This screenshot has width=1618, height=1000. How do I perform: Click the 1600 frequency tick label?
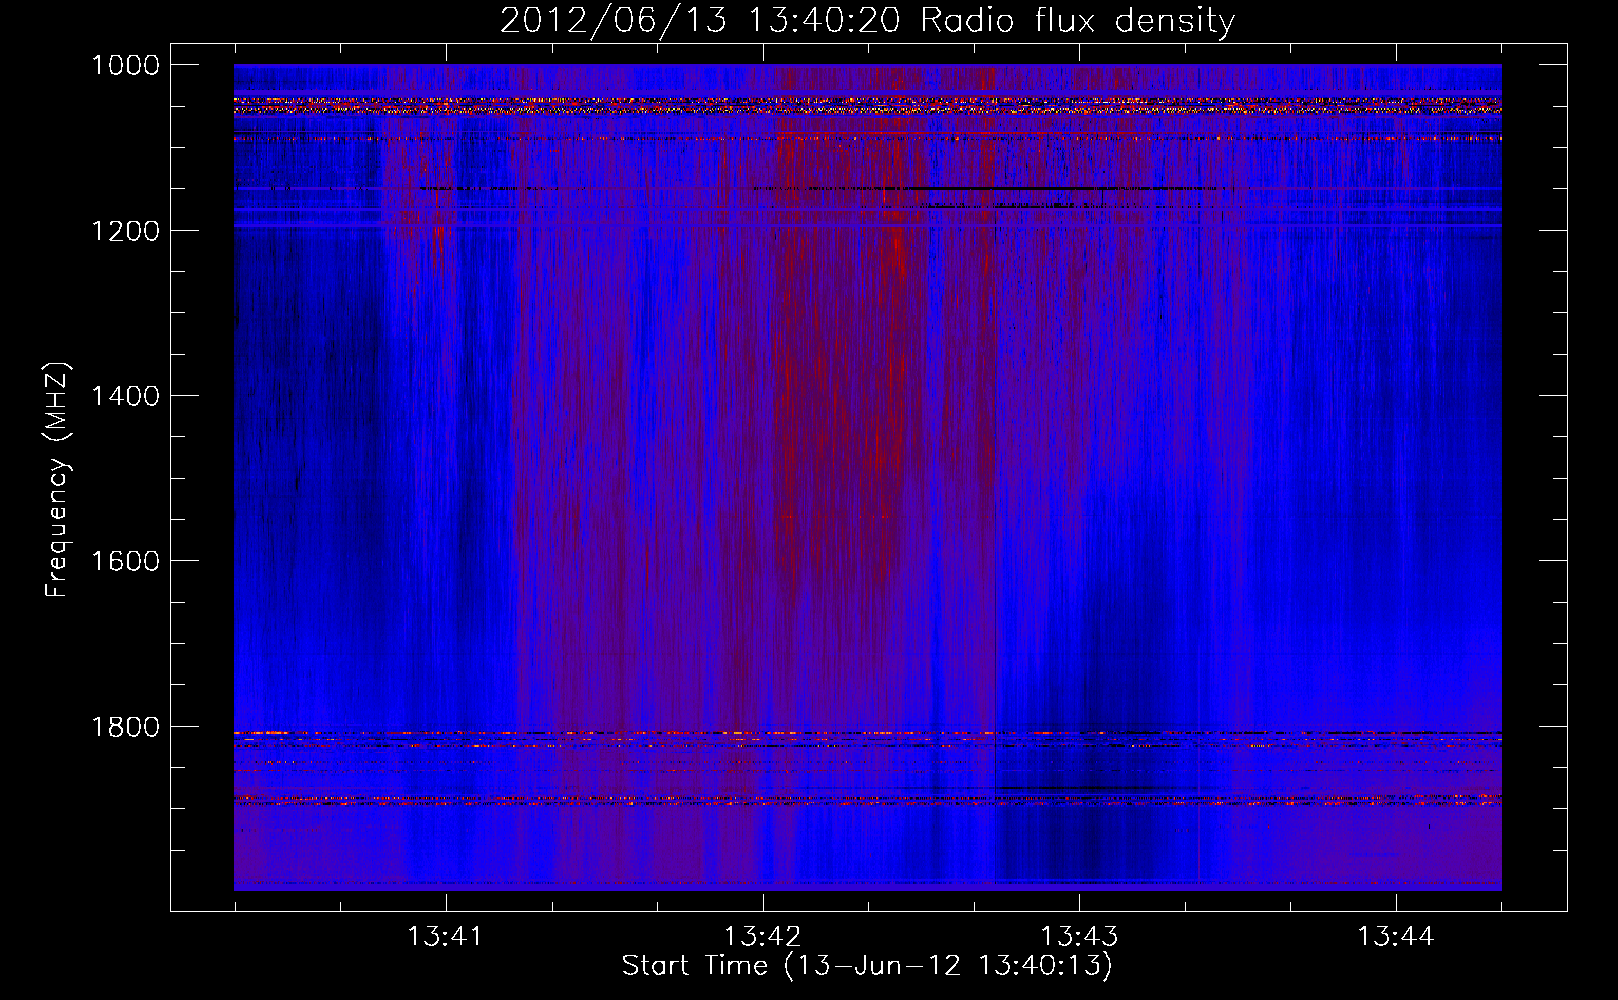click(x=125, y=561)
